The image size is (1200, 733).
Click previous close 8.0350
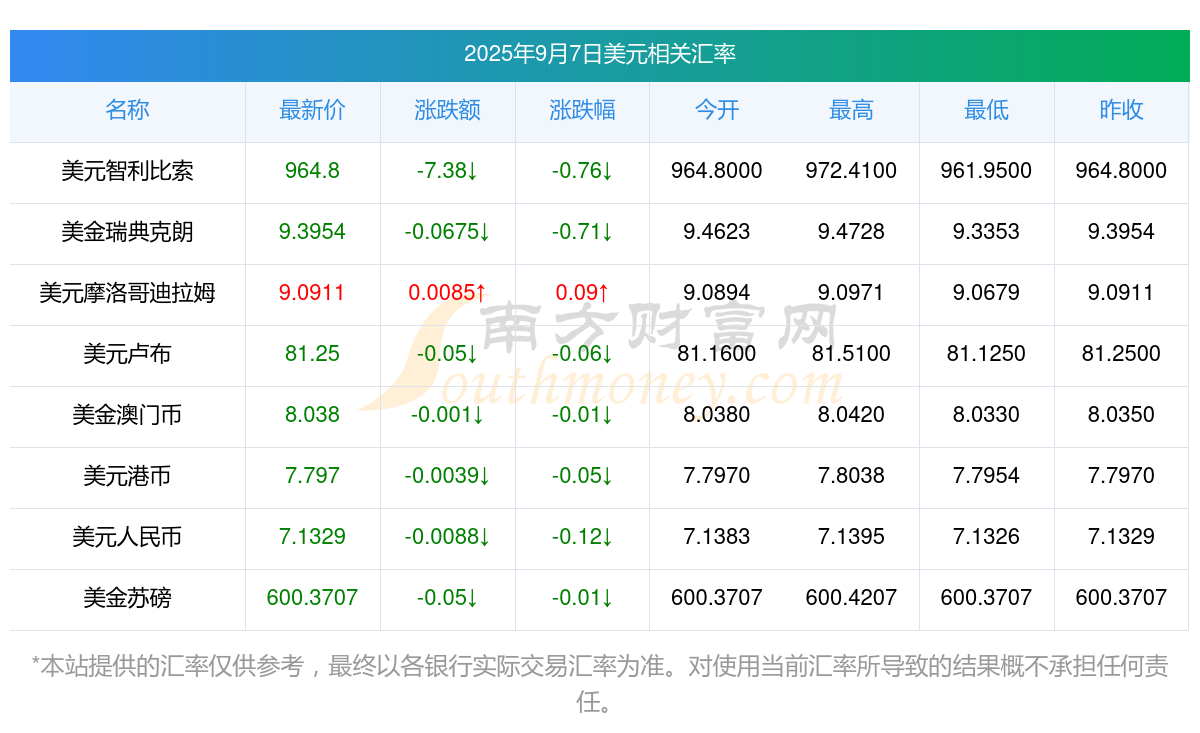(1121, 415)
